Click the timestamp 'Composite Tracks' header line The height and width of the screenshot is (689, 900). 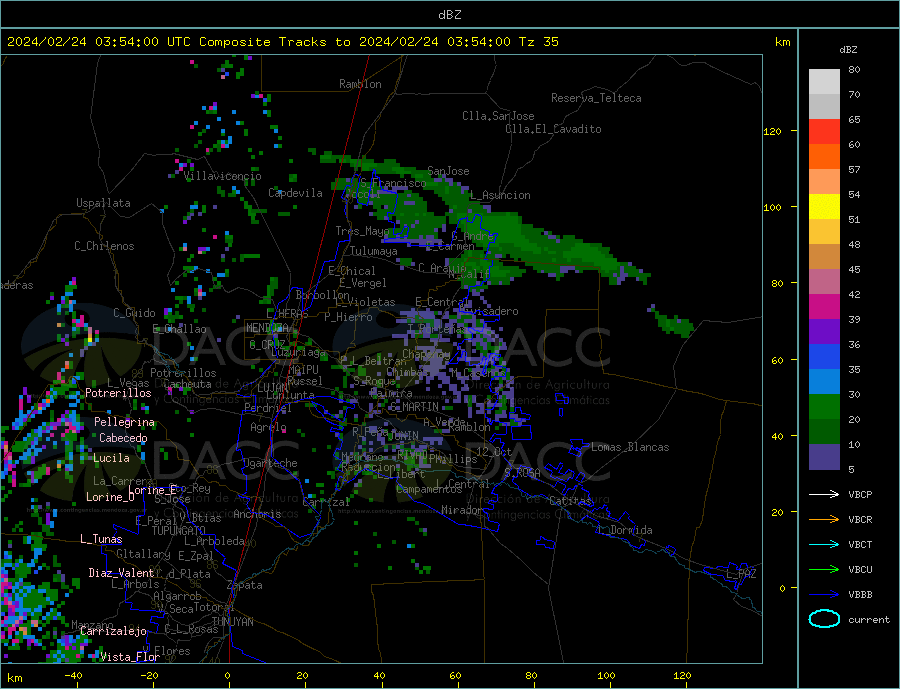click(x=282, y=42)
